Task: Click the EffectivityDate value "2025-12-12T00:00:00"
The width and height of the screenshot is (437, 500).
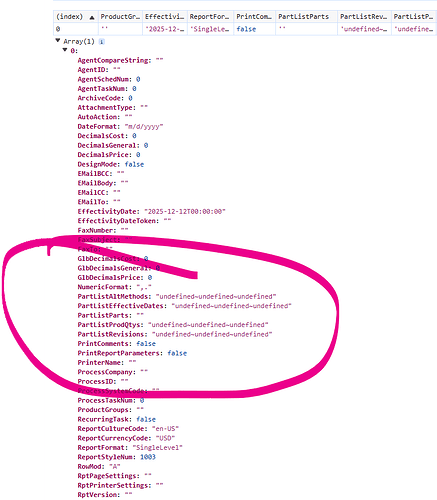Action: click(x=185, y=211)
